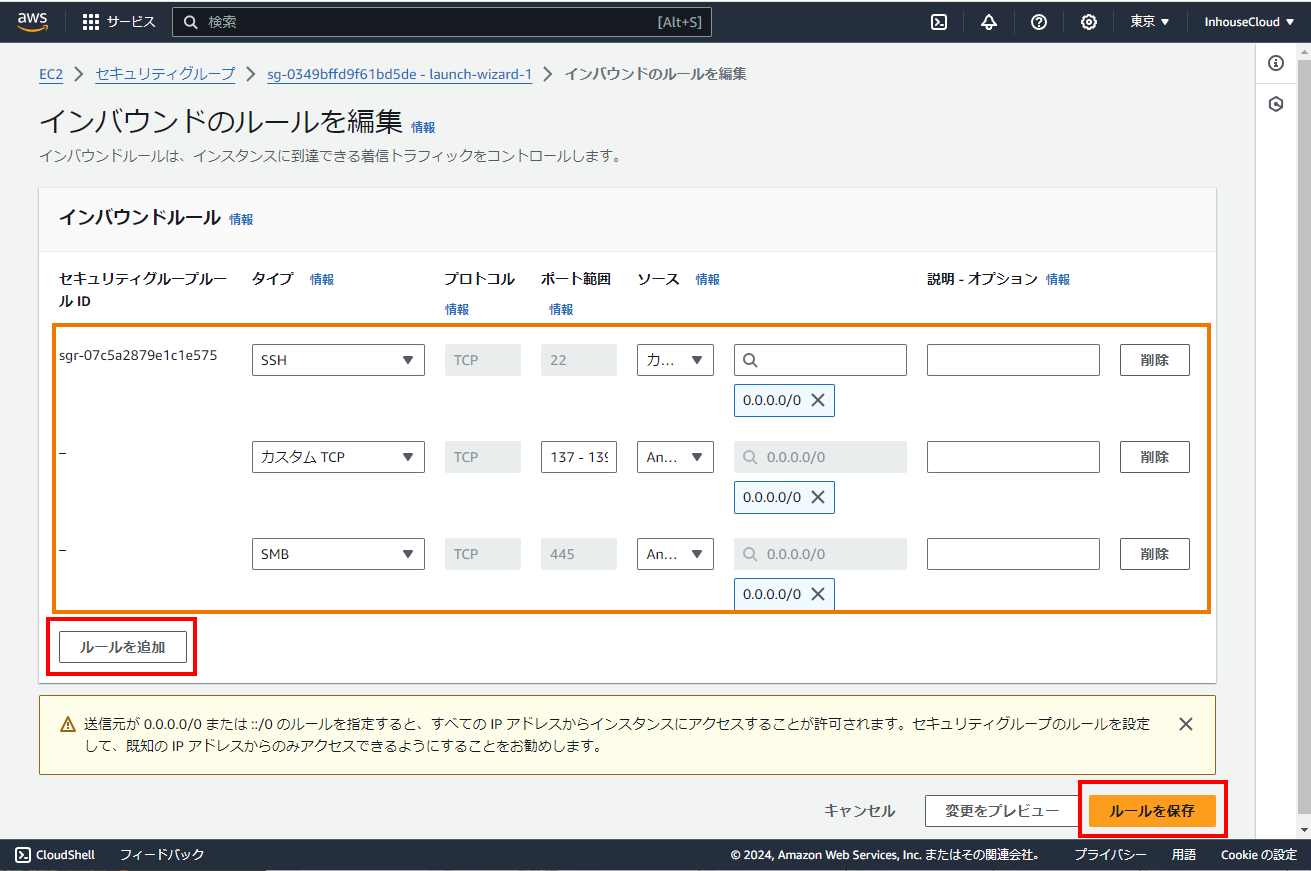Click port range field showing 137 - 139
This screenshot has height=871, width=1311.
pos(578,457)
